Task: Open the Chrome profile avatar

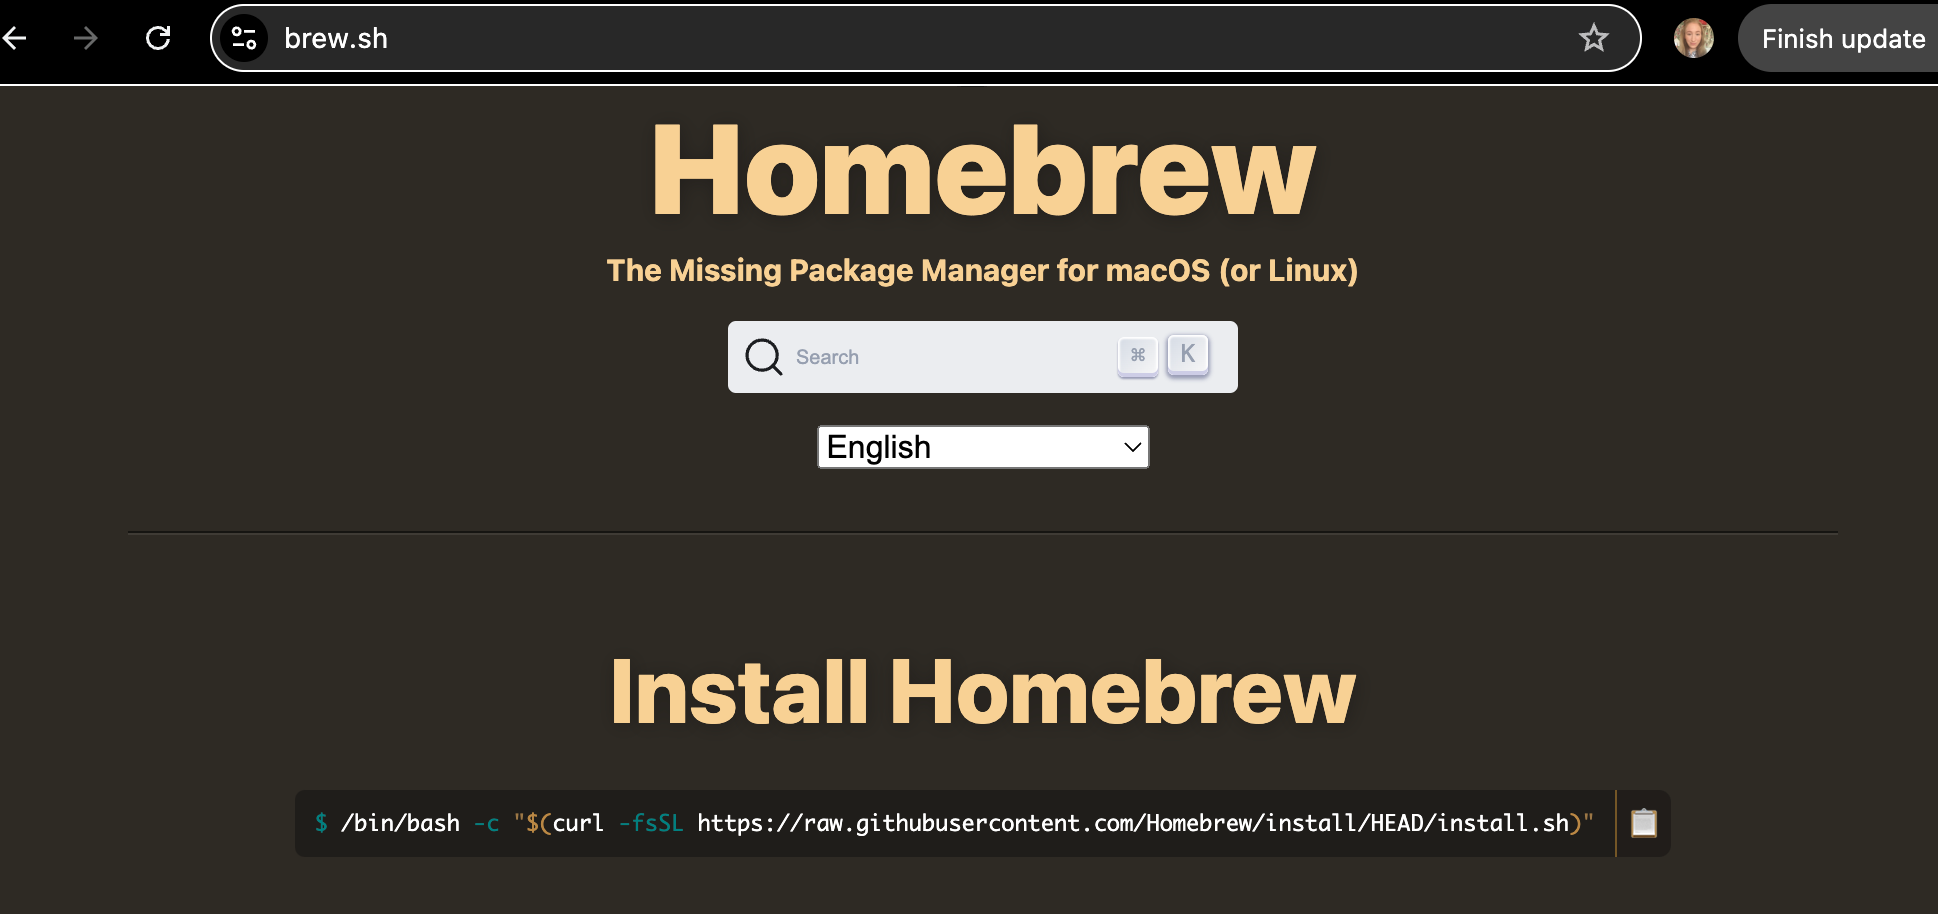Action: (x=1693, y=39)
